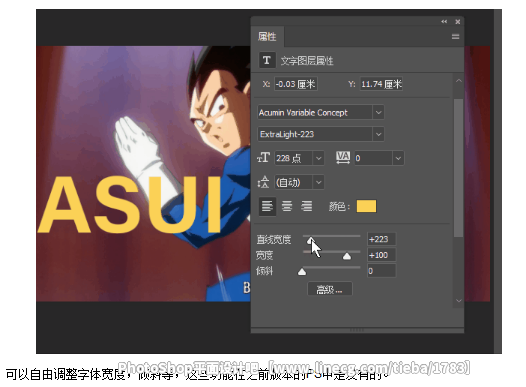Edit the +223 weight value field
Screen dimensions: 526x387
click(x=381, y=239)
